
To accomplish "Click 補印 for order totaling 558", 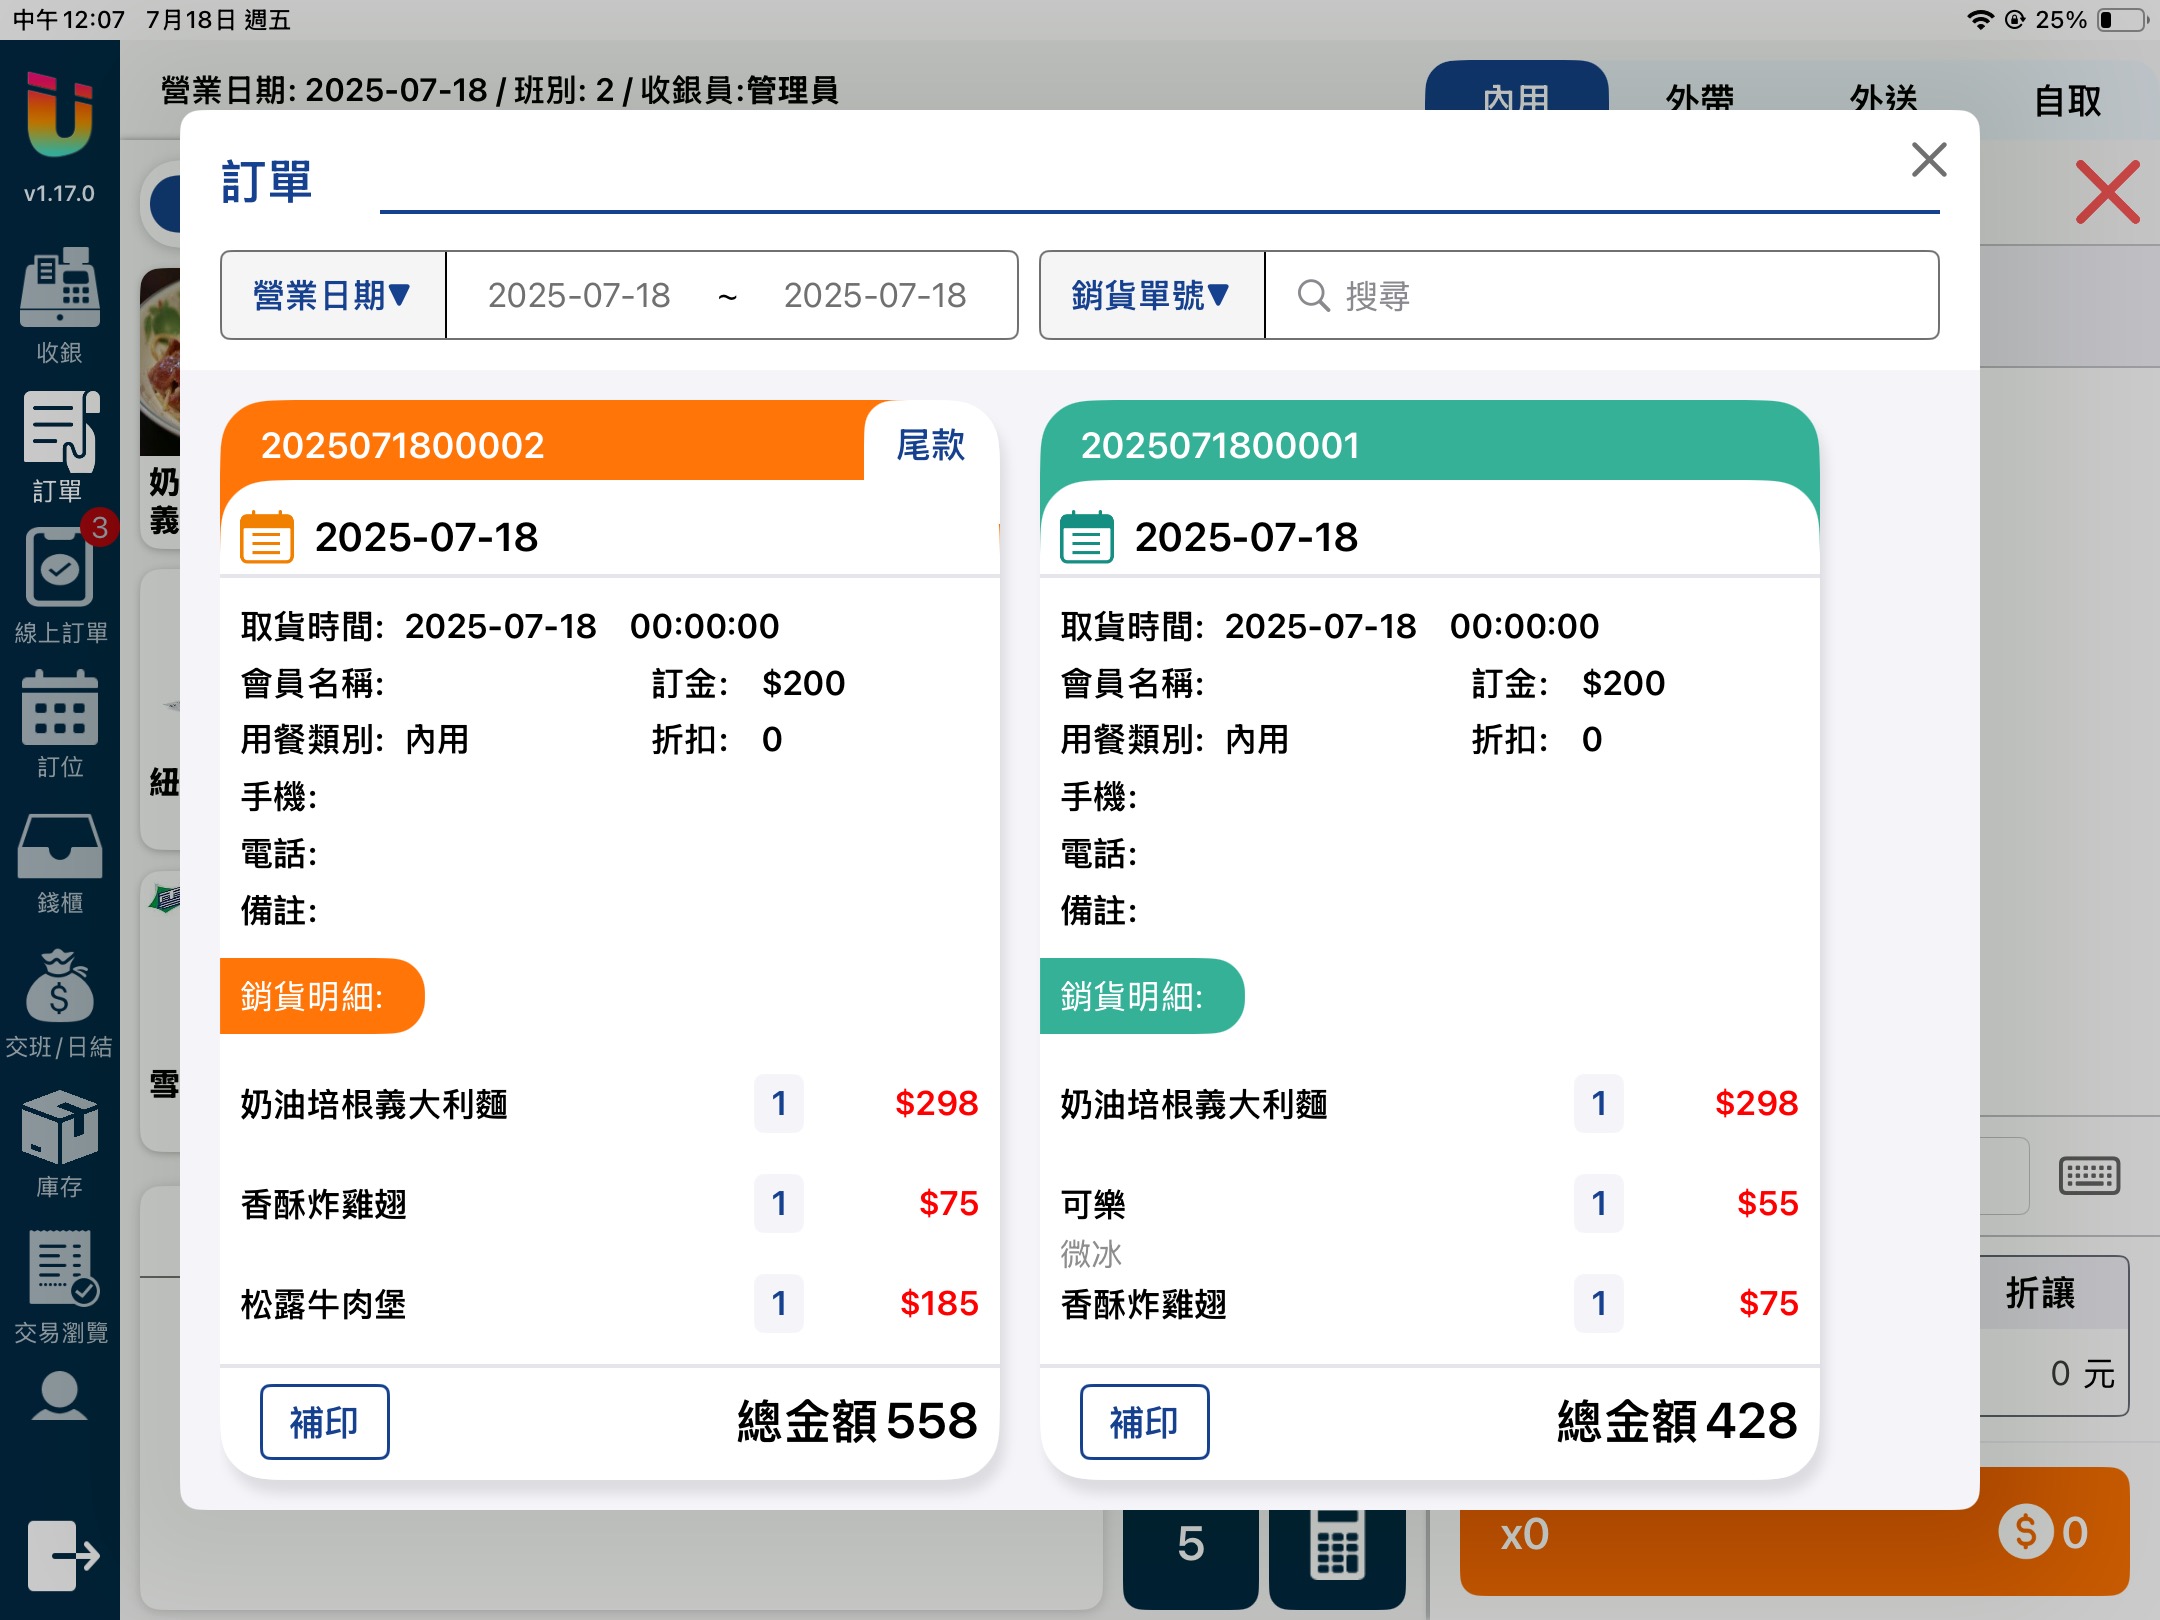I will click(x=324, y=1421).
